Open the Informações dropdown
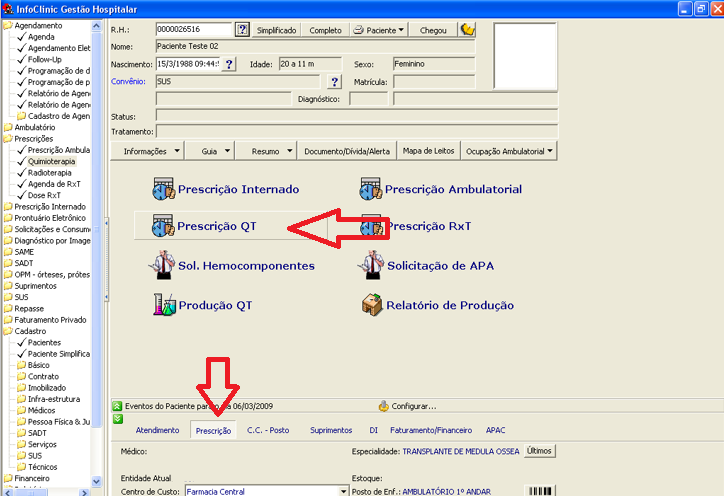 (148, 151)
